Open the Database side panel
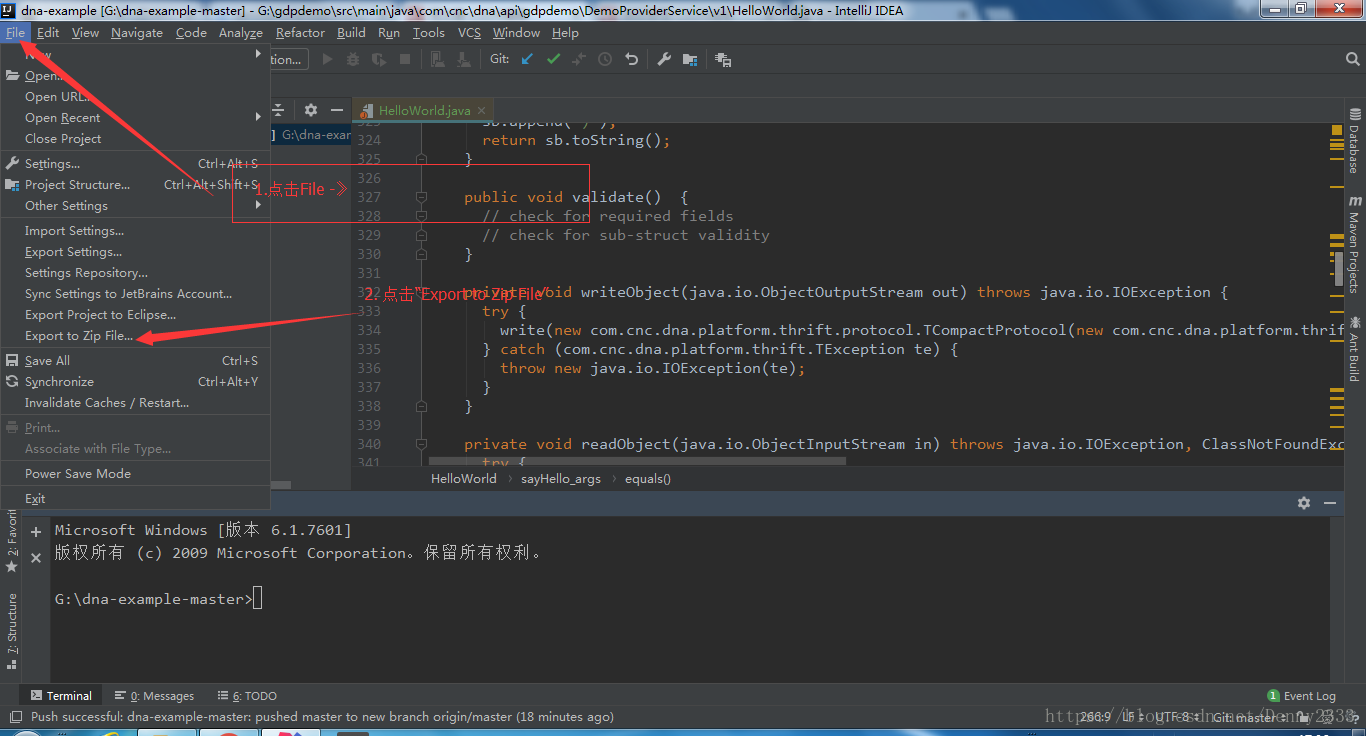 [1355, 140]
